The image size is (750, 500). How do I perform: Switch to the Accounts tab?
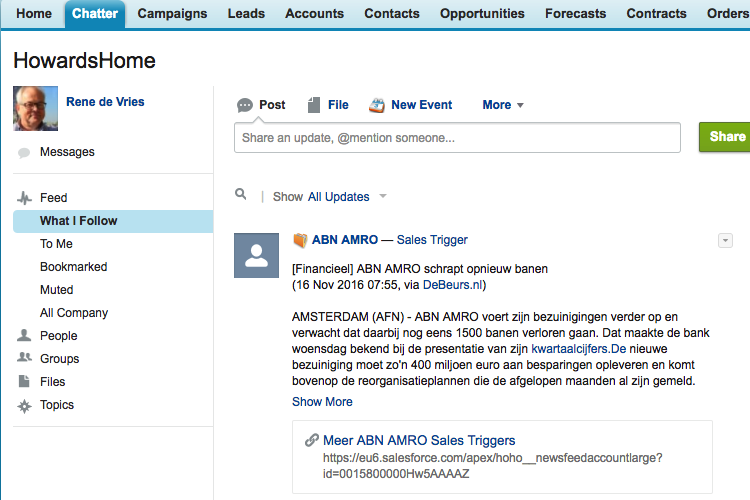[314, 13]
